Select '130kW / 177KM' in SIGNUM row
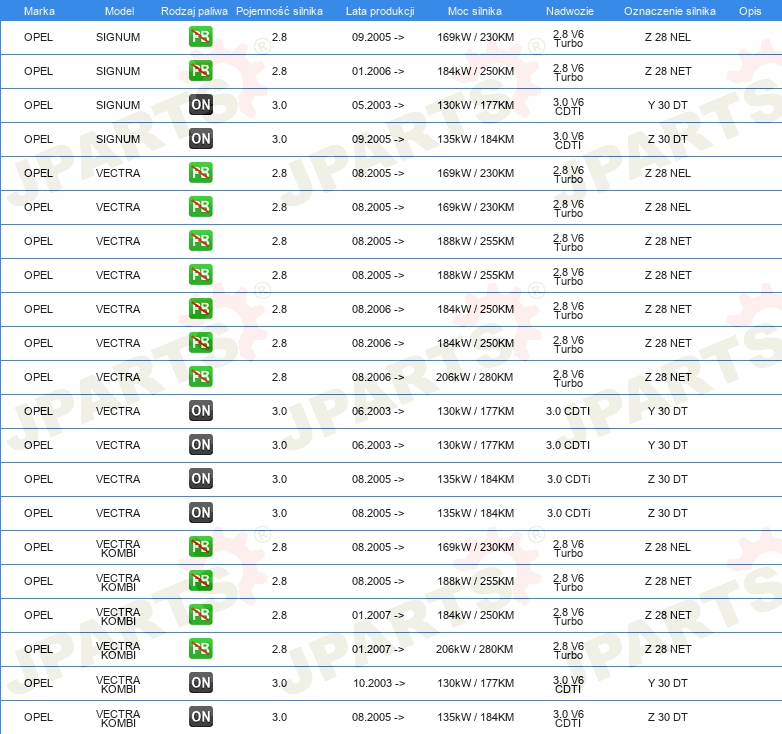Viewport: 782px width, 734px height. click(x=475, y=105)
